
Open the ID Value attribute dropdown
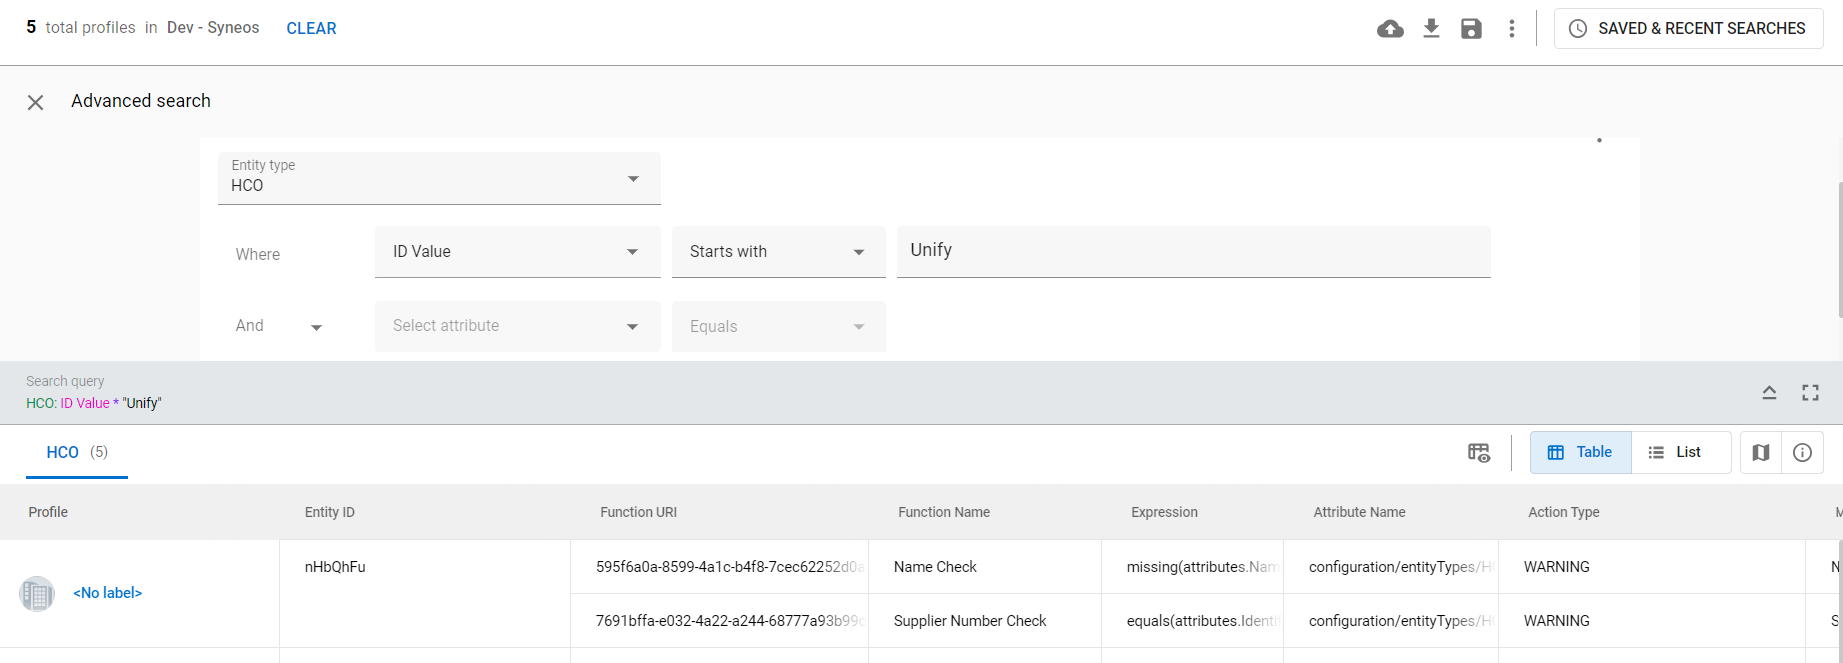pos(517,252)
